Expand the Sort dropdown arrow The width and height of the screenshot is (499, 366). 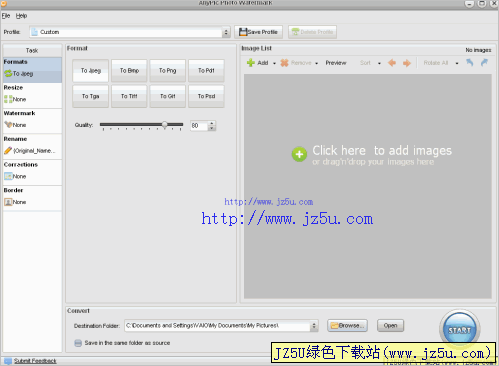[x=379, y=63]
